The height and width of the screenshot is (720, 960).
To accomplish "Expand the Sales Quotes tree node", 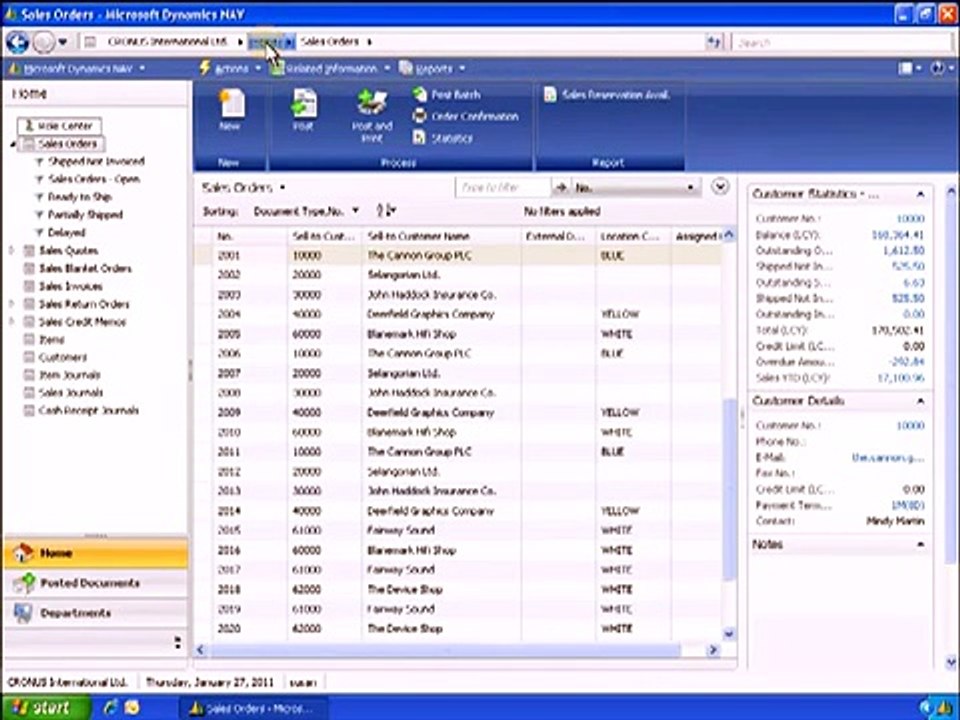I will tap(11, 250).
